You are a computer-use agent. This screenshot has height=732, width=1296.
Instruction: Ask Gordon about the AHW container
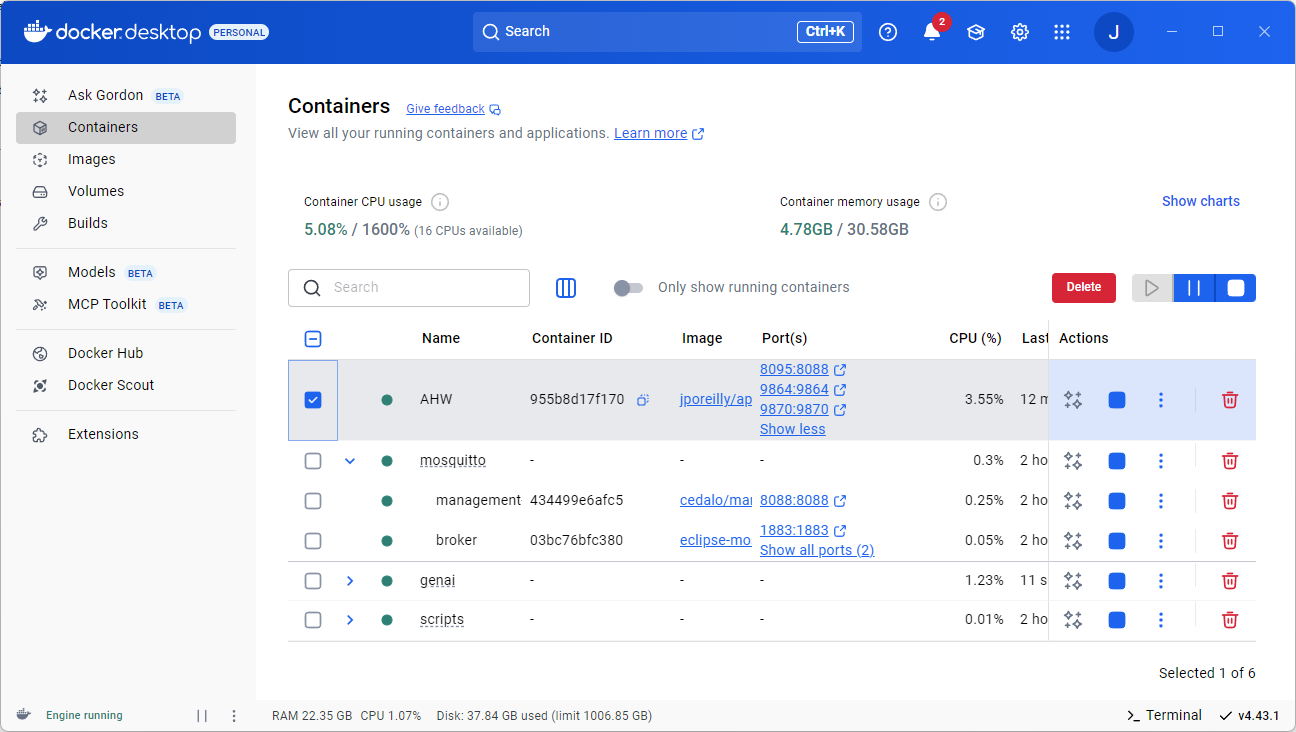pyautogui.click(x=1073, y=400)
